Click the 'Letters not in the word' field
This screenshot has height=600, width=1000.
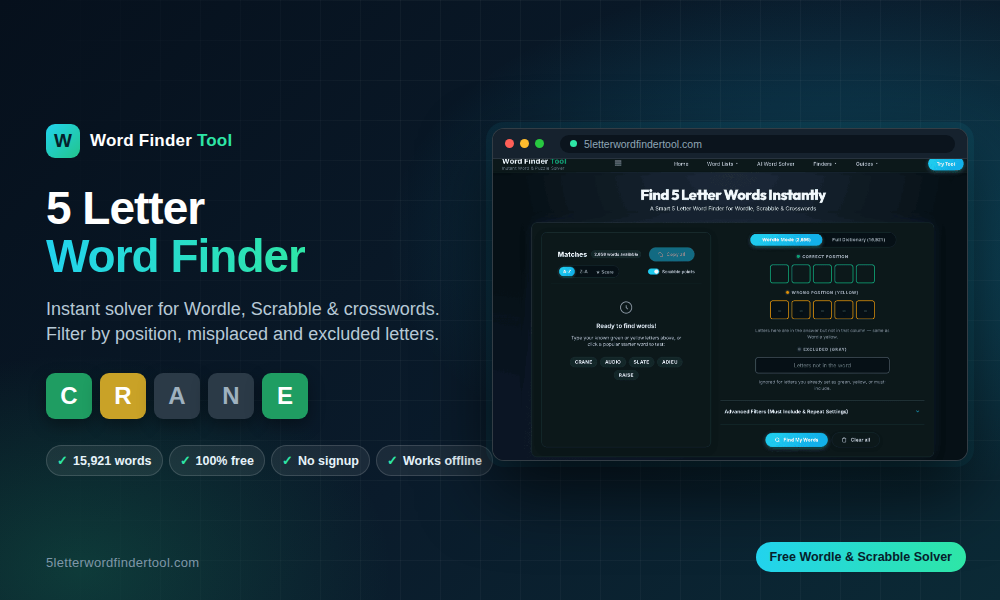(822, 365)
